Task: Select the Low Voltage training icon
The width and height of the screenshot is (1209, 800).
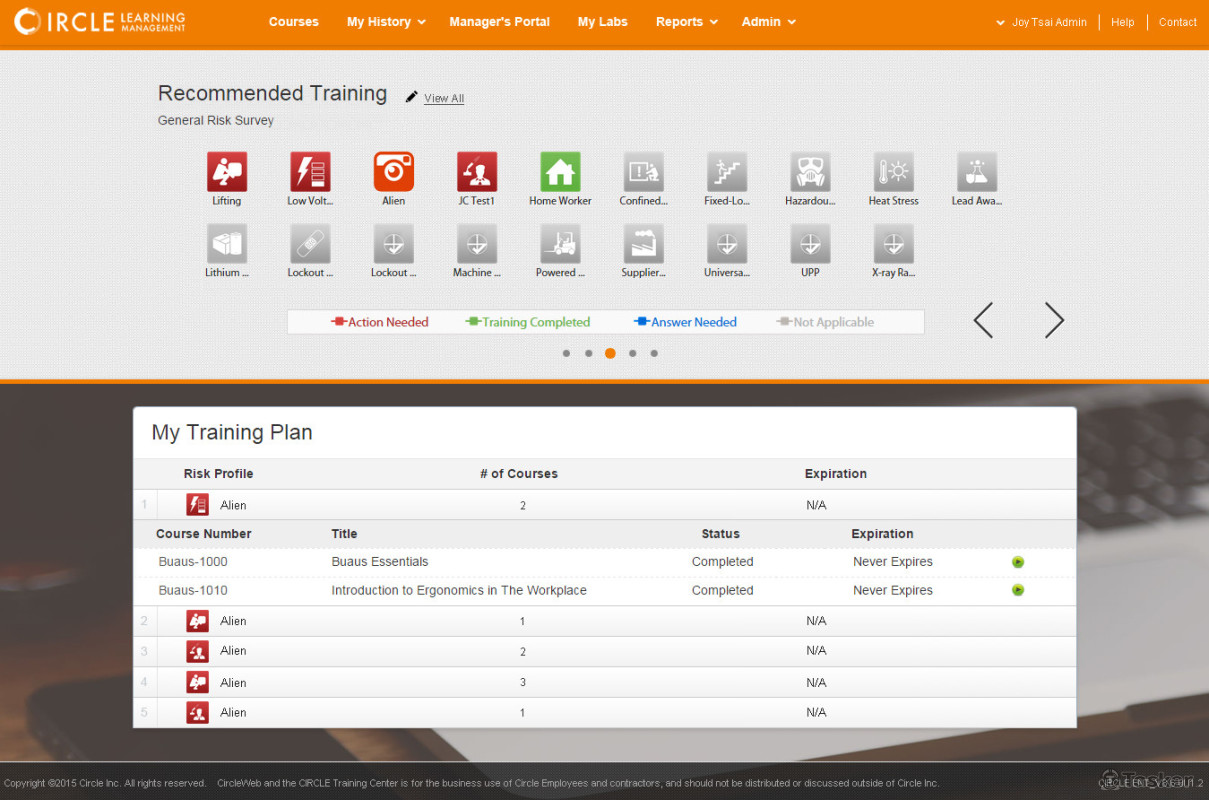Action: (310, 172)
